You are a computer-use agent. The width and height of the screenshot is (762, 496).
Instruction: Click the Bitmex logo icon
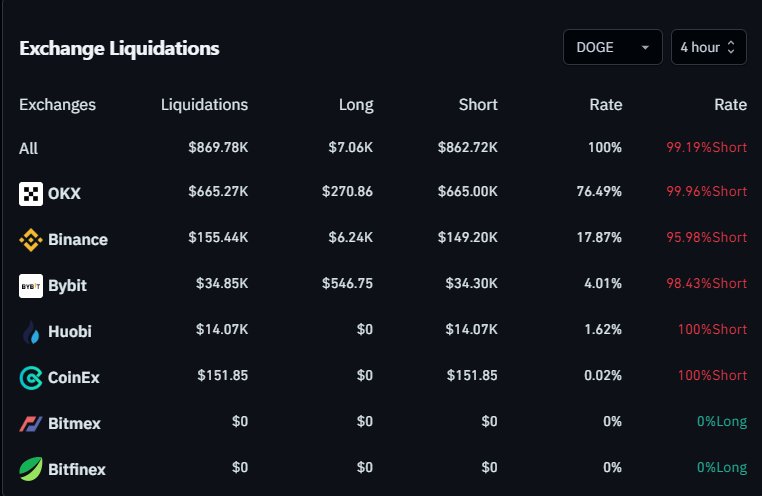click(x=31, y=423)
